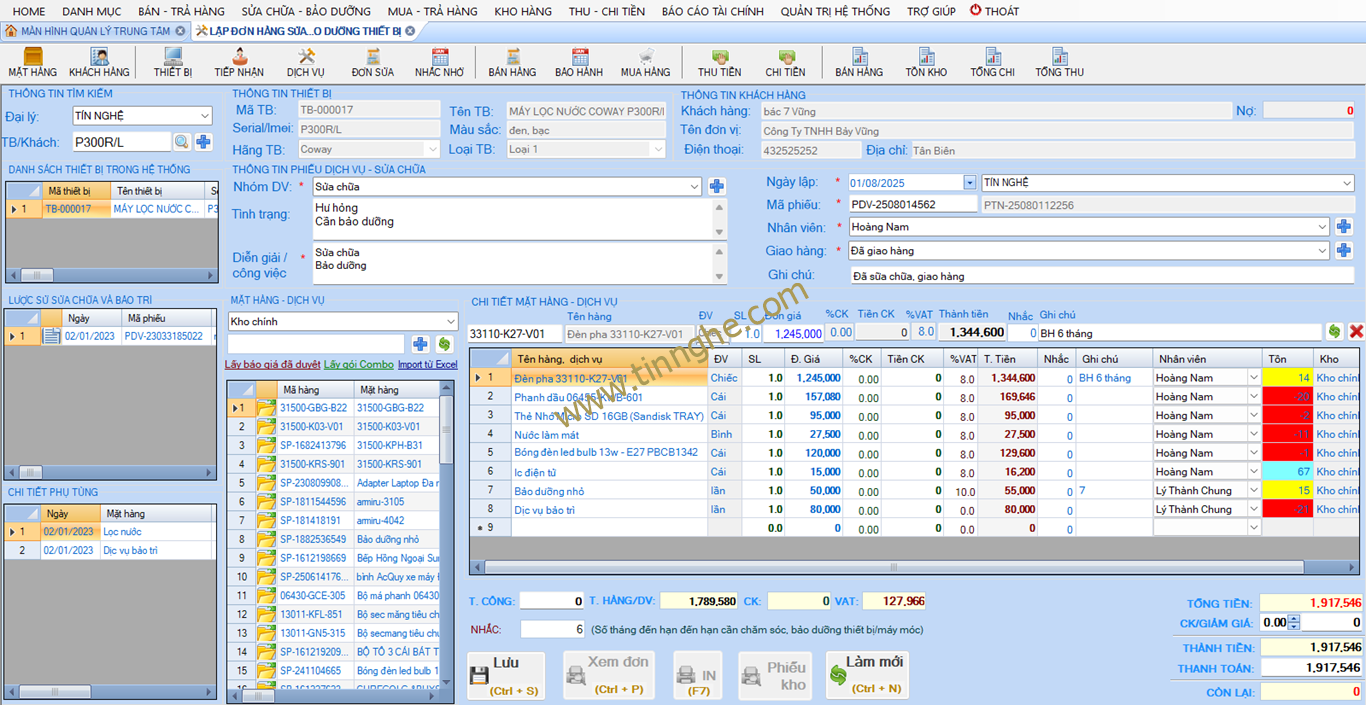The width and height of the screenshot is (1366, 705).
Task: Select the Ic điện tử item cell
Action: (608, 472)
